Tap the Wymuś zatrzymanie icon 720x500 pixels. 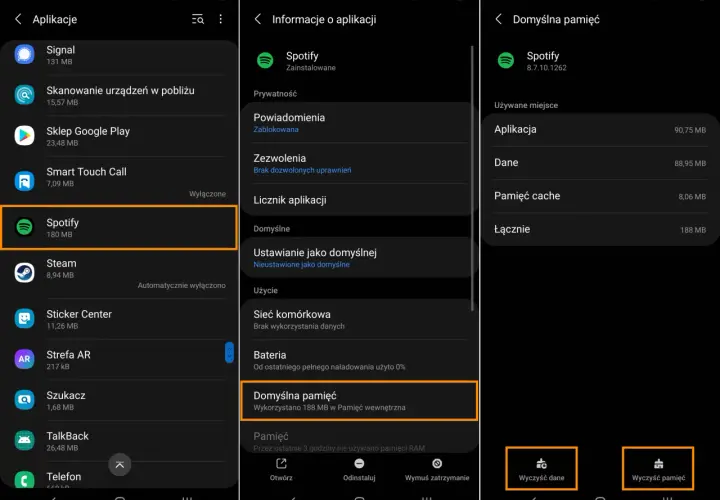pyautogui.click(x=437, y=464)
